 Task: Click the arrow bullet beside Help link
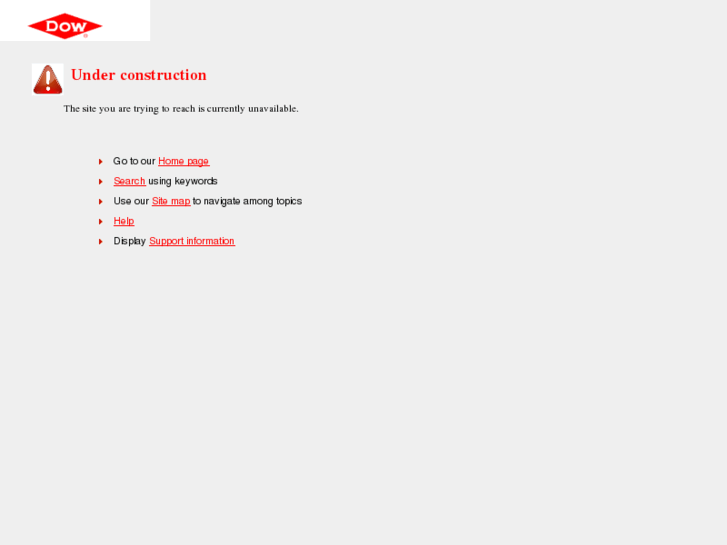[x=101, y=221]
